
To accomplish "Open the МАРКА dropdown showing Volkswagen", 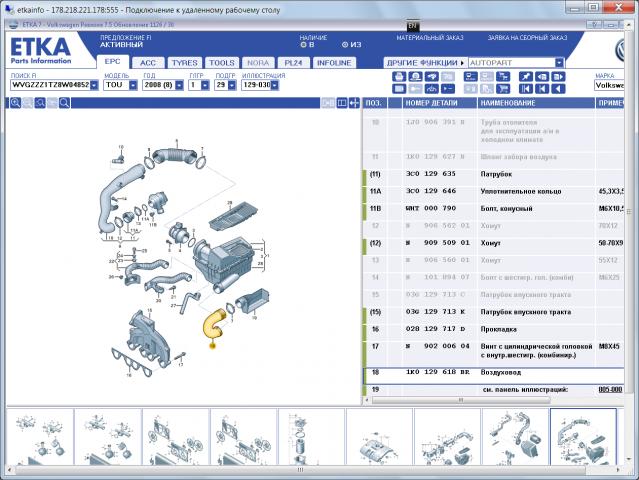I will tap(609, 85).
